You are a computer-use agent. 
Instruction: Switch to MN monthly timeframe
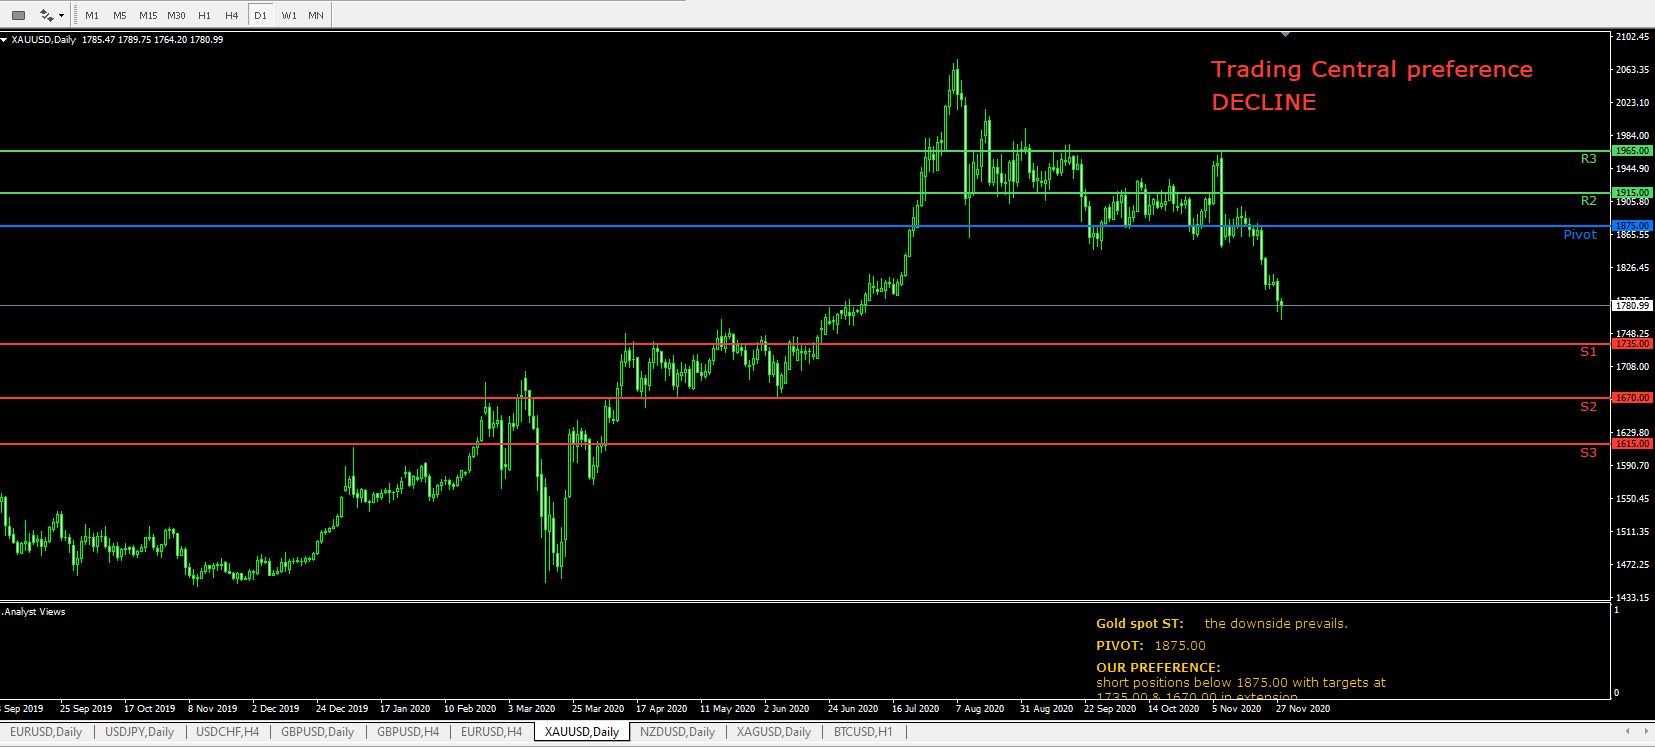tap(316, 15)
